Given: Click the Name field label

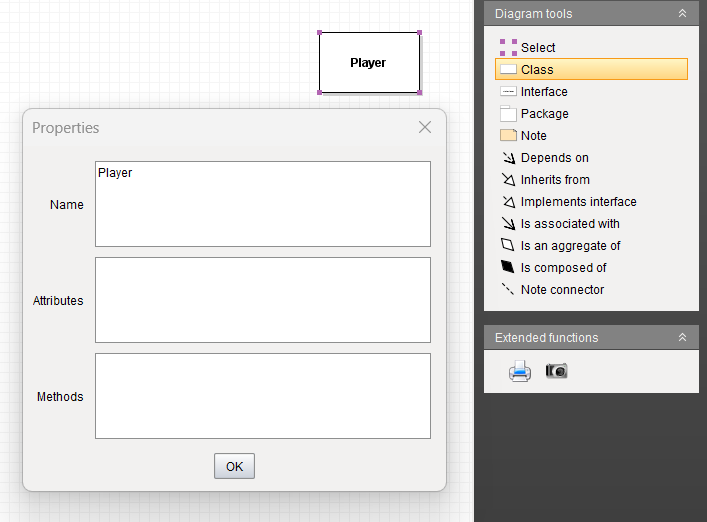Looking at the screenshot, I should point(67,205).
